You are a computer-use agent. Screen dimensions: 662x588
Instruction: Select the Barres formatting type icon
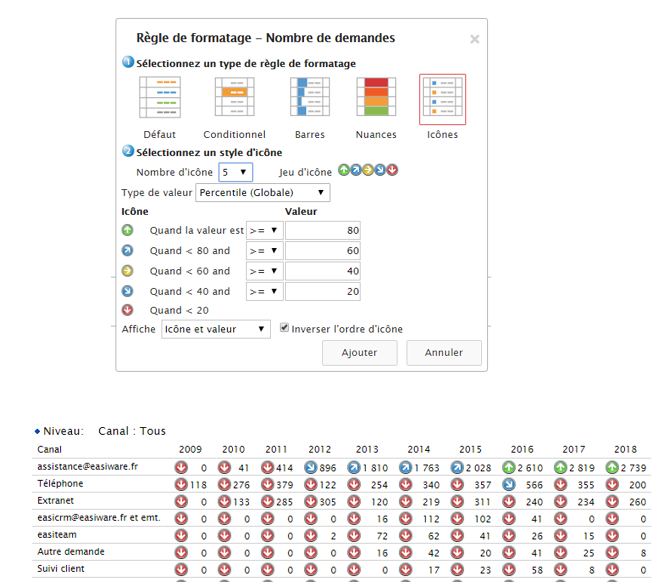click(309, 99)
